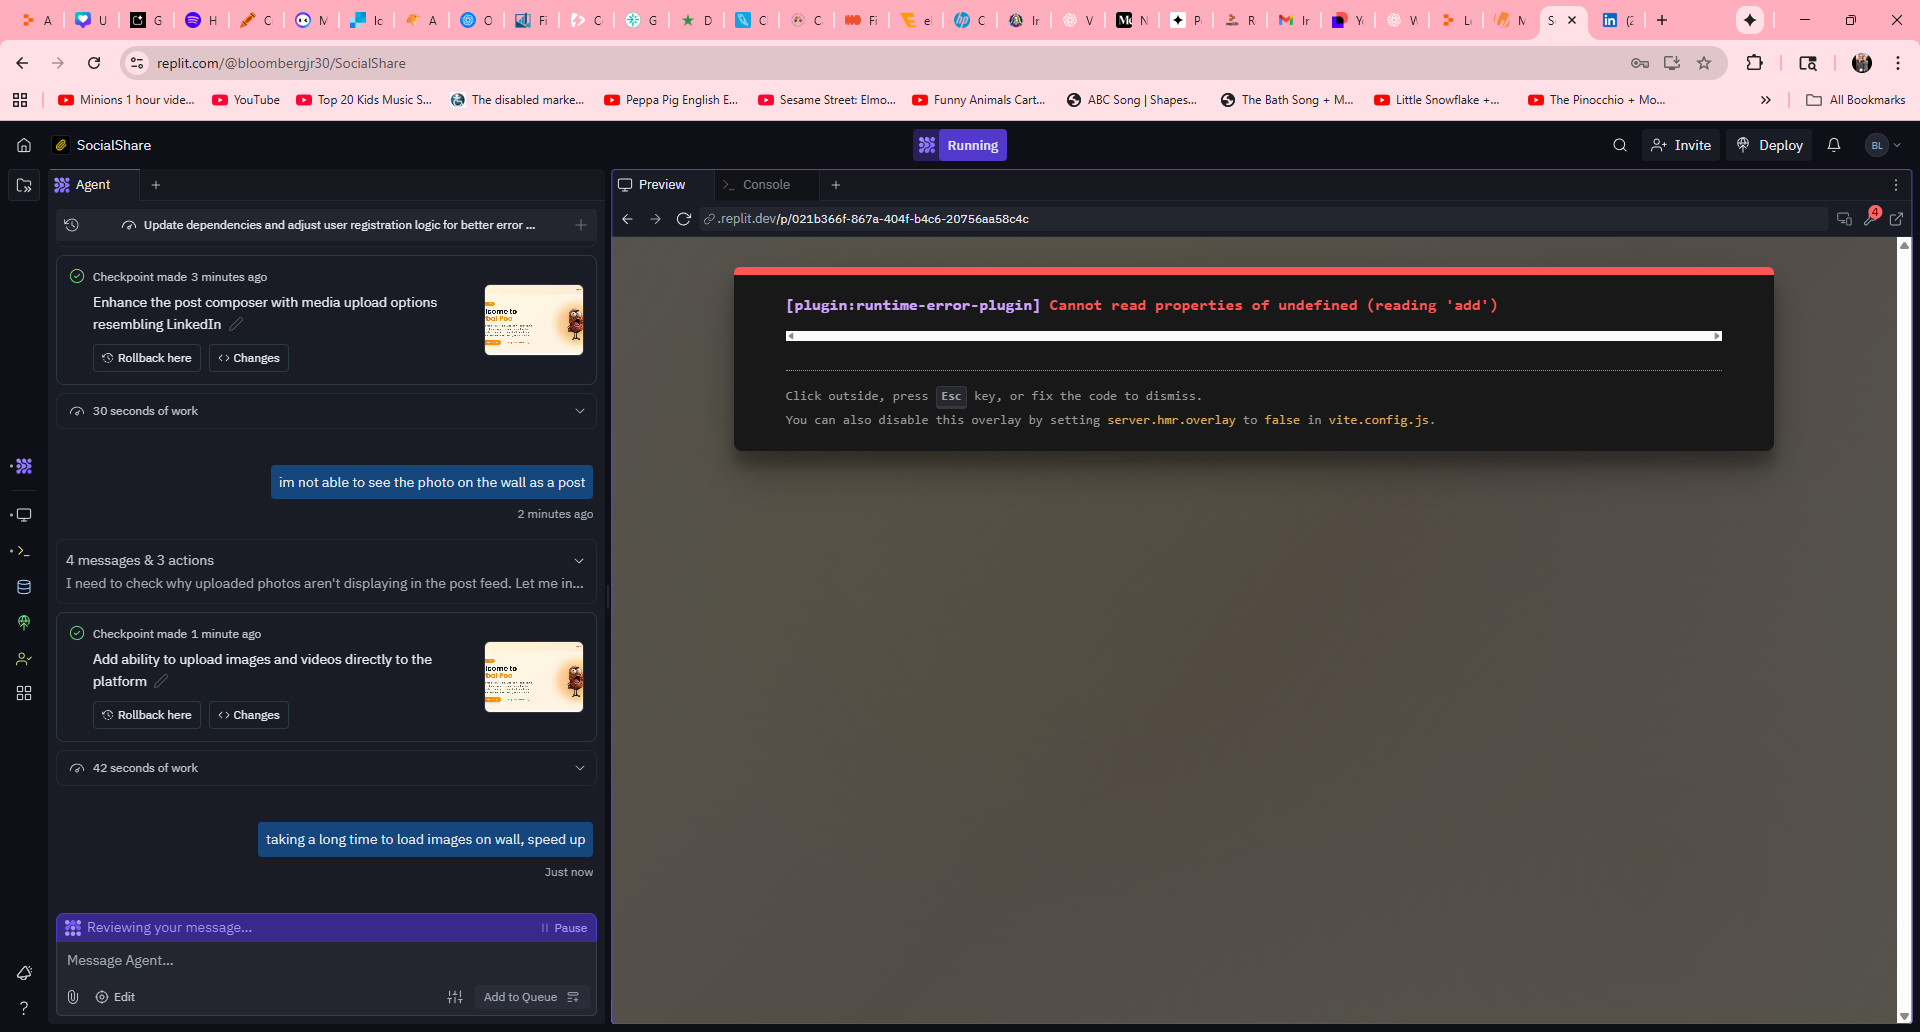Toggle the Edit mode selector
Screen dimensions: 1920x1032
(115, 997)
